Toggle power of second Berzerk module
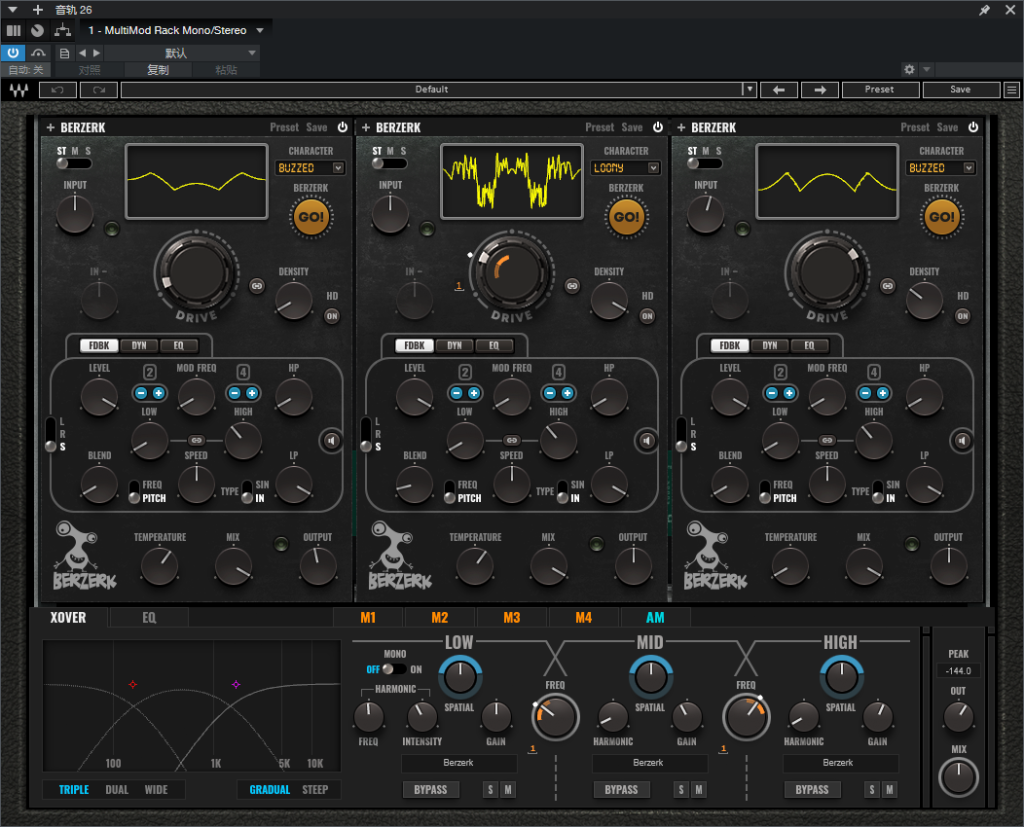This screenshot has height=827, width=1024. tap(658, 127)
